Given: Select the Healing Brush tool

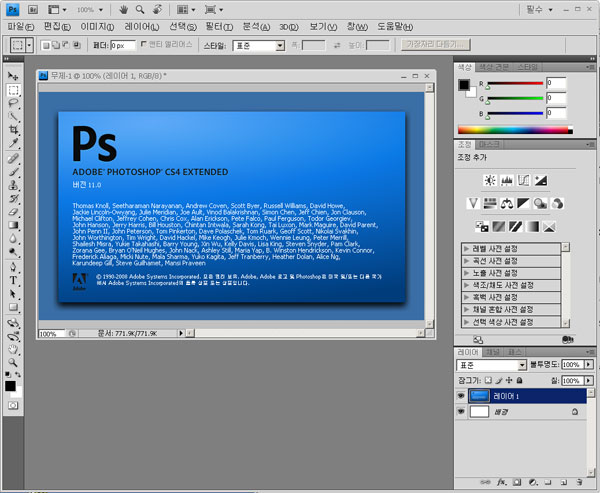Looking at the screenshot, I should tap(13, 158).
